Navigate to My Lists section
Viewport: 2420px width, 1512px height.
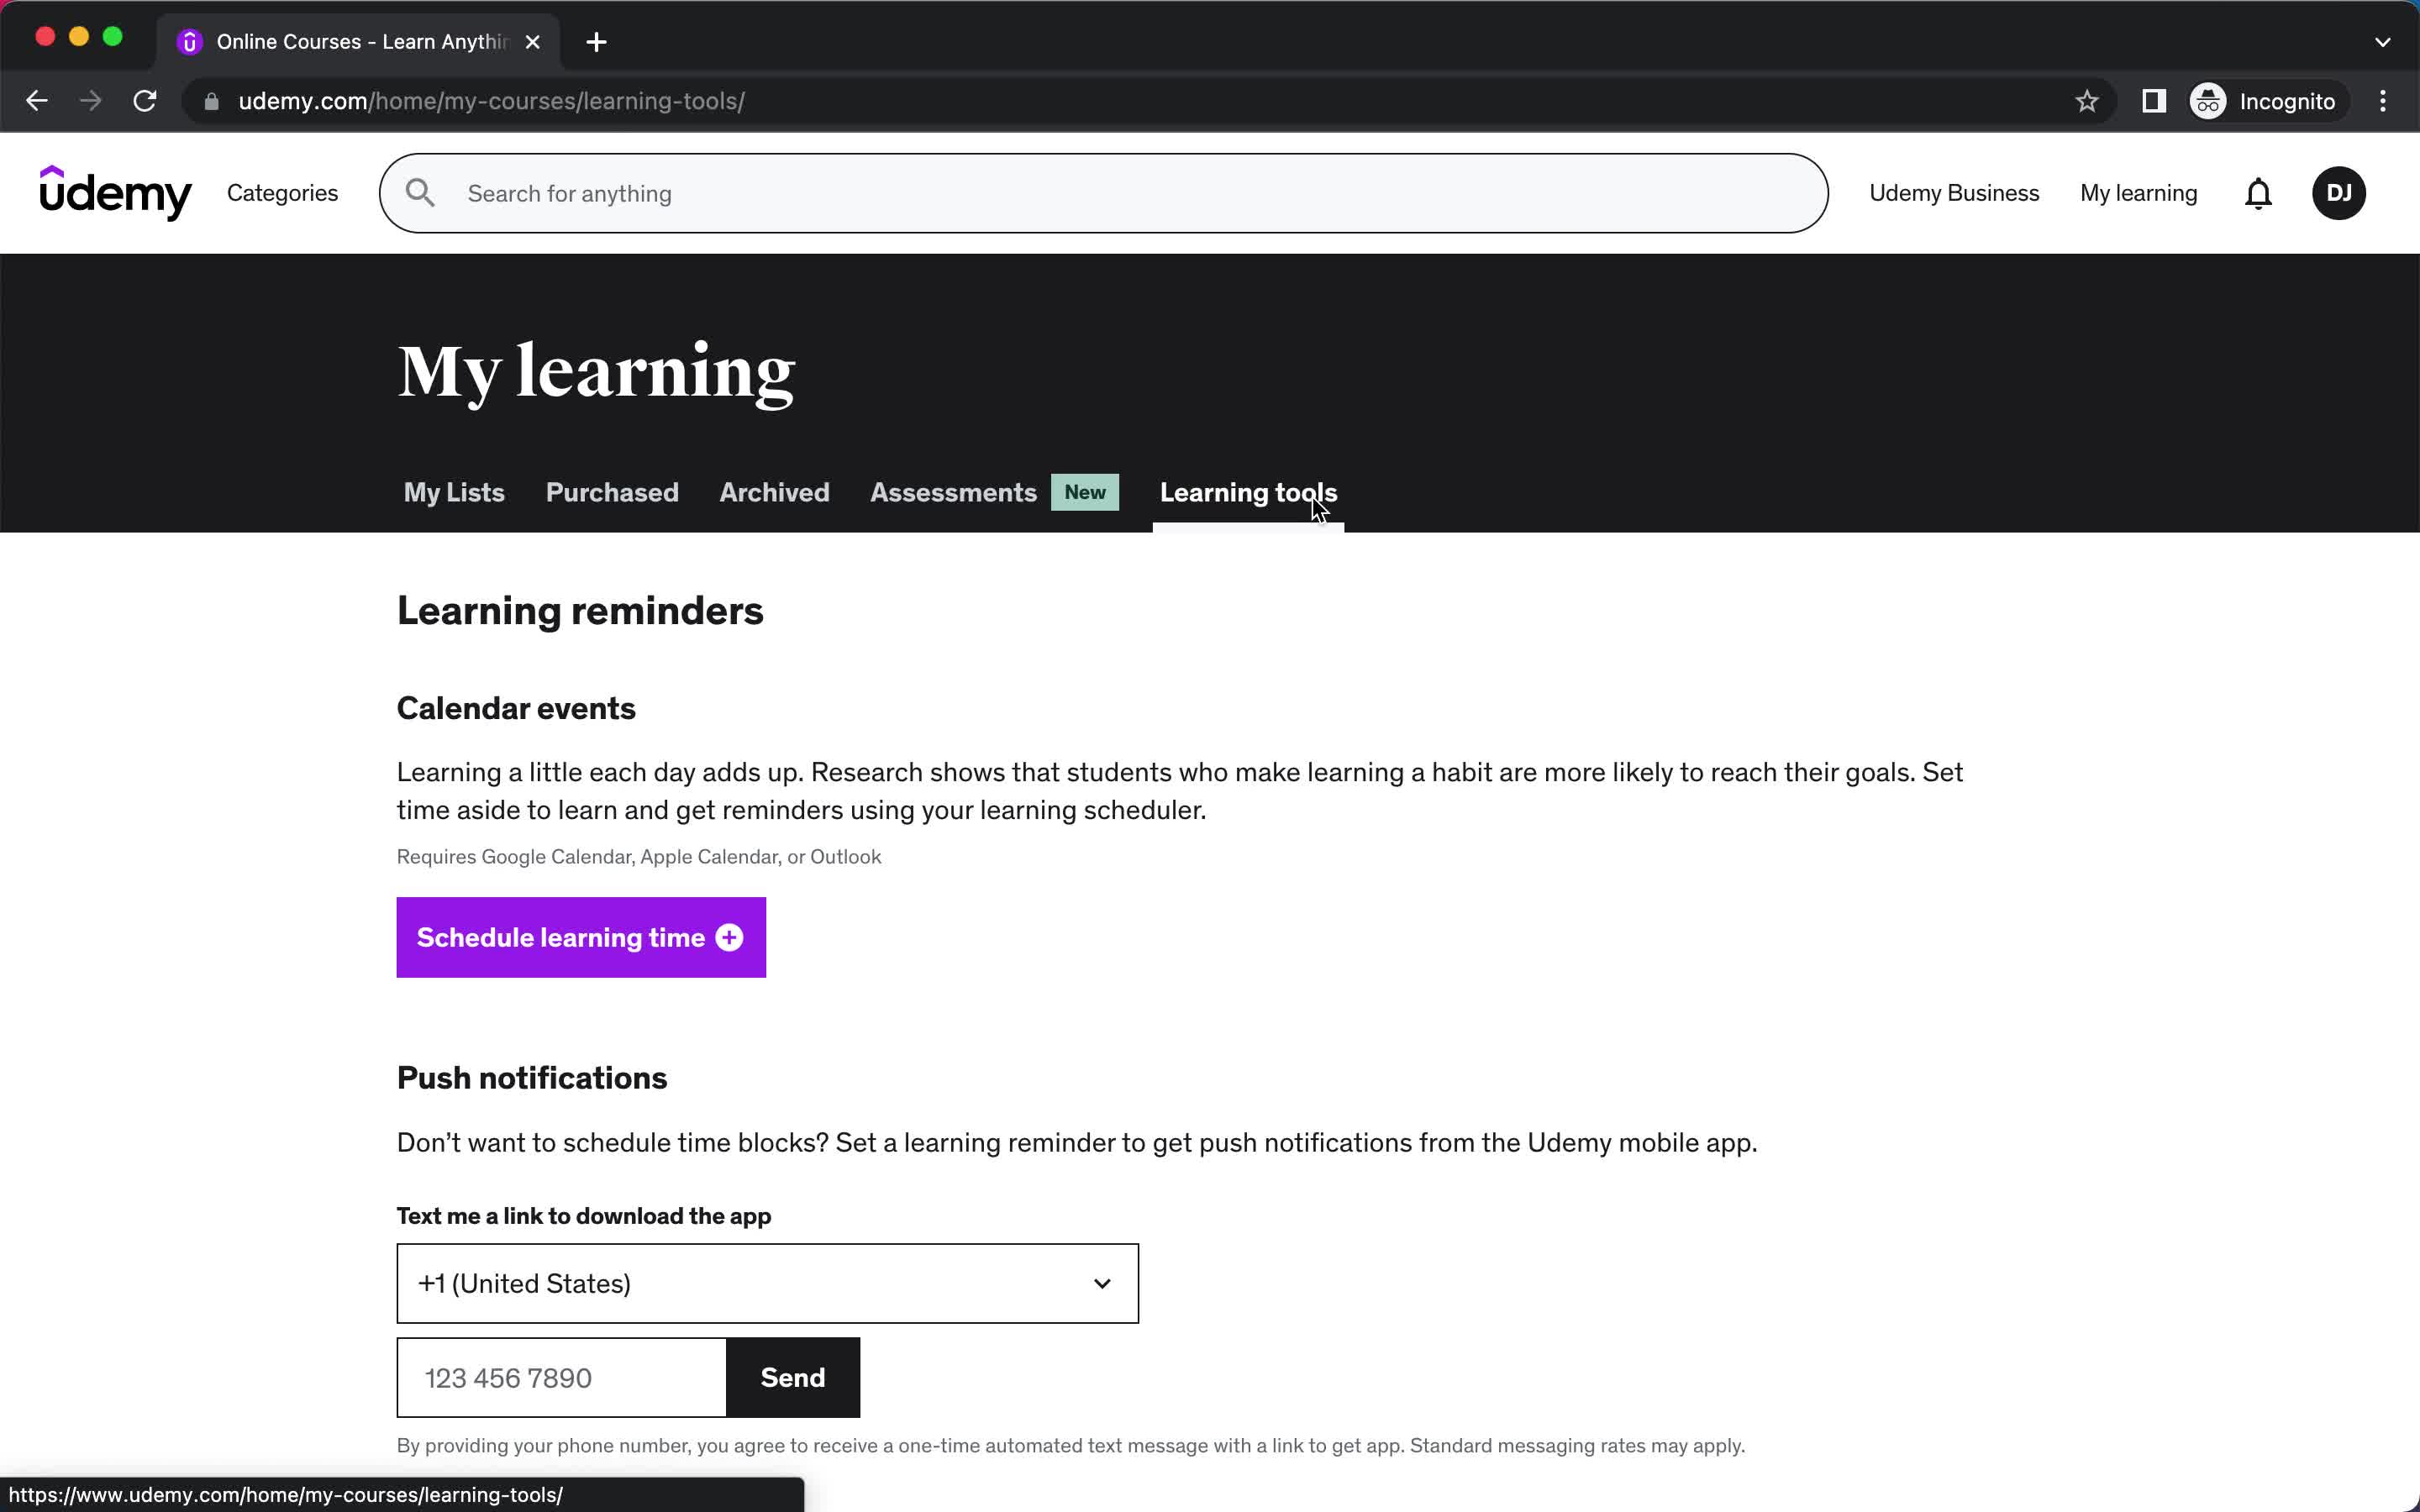[455, 491]
